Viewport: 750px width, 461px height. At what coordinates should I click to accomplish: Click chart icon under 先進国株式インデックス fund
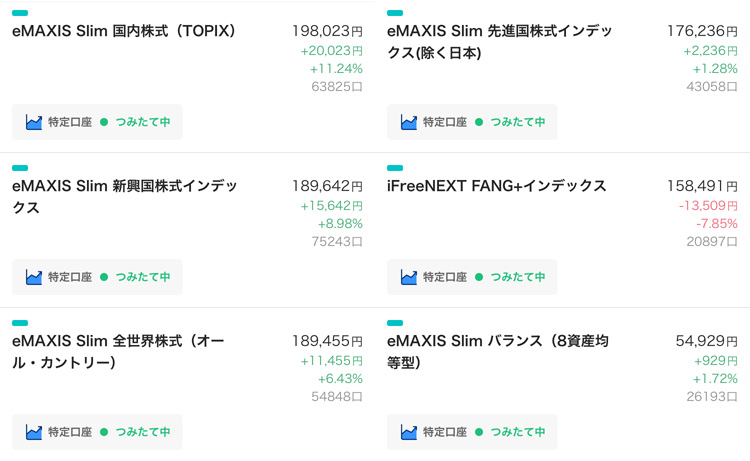coord(409,122)
